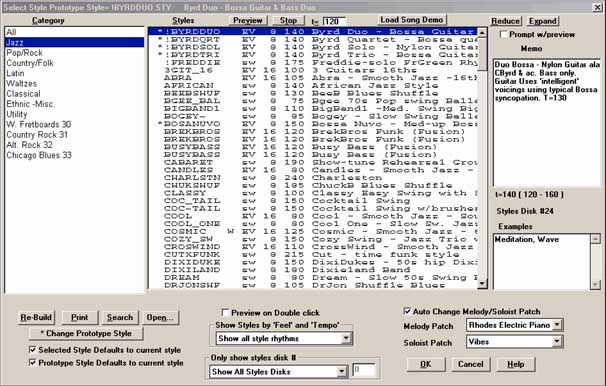This screenshot has width=606, height=386.
Task: Select the Latin category
Action: coord(74,73)
